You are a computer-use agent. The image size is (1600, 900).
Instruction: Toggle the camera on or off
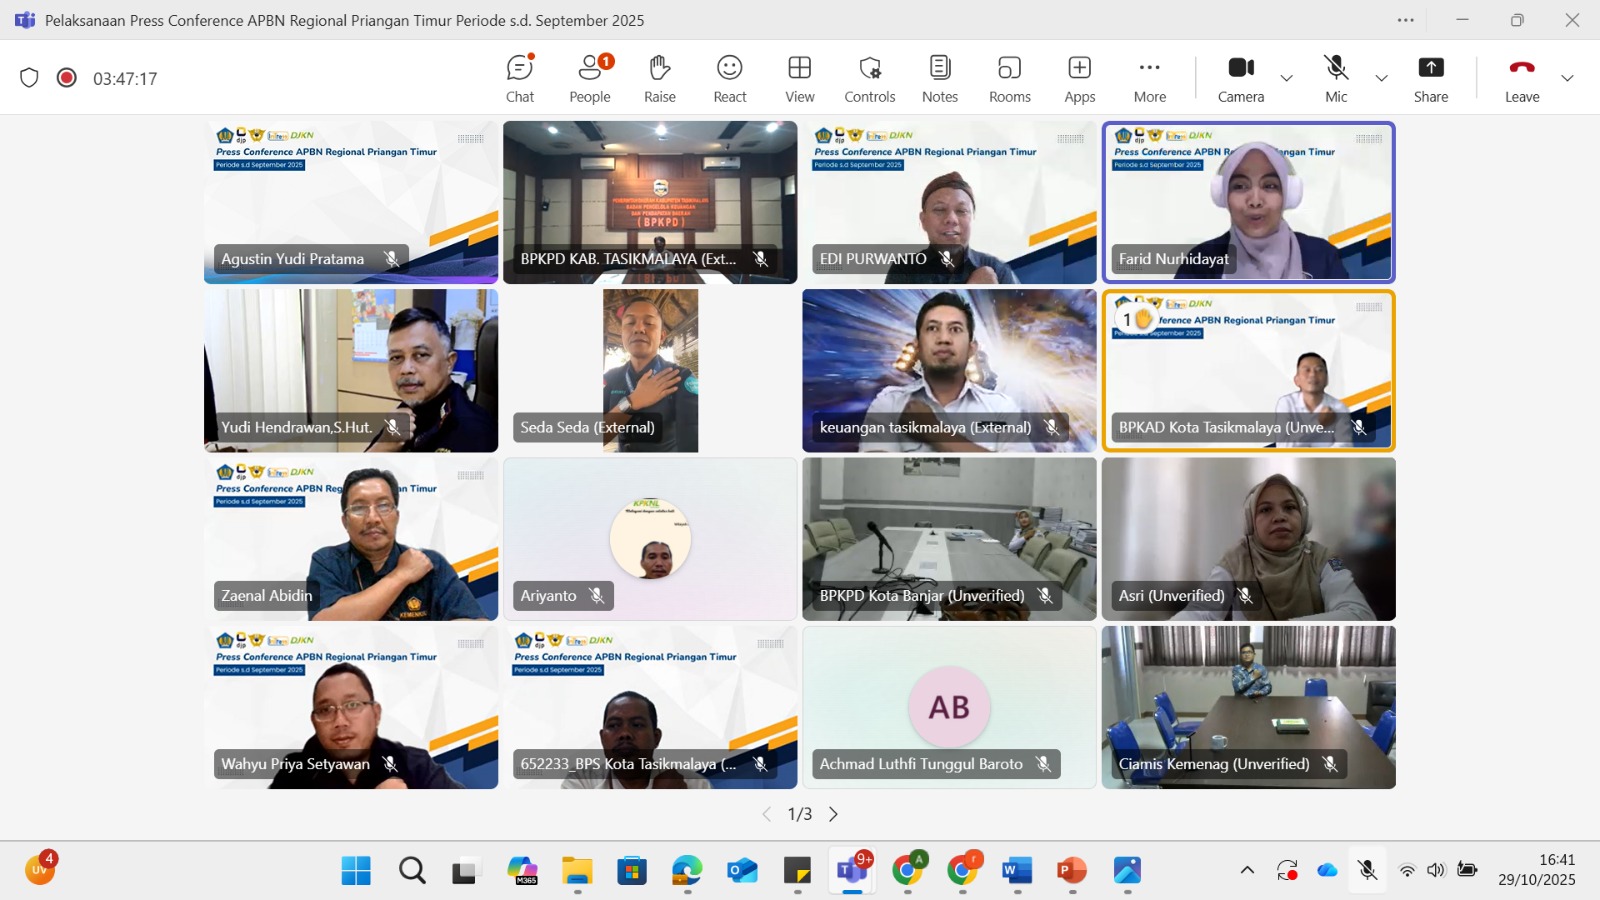pos(1241,78)
